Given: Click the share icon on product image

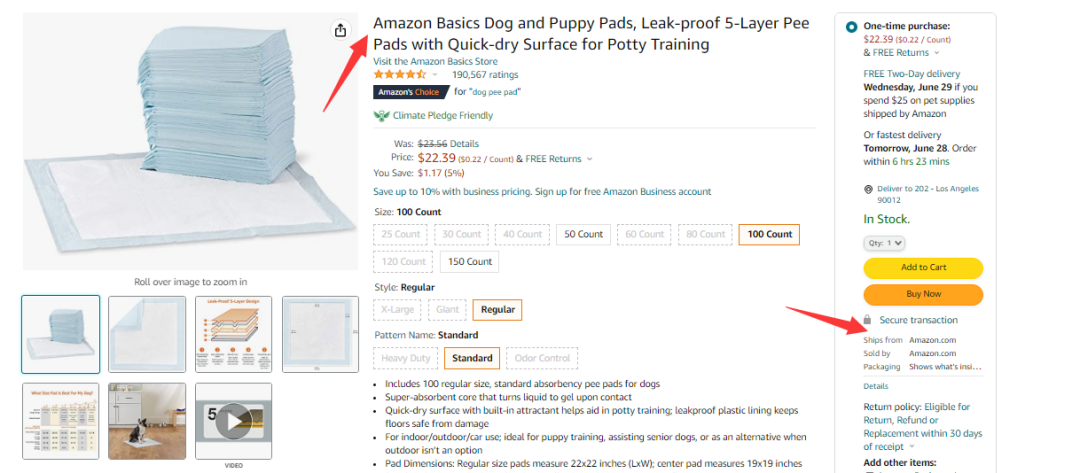Looking at the screenshot, I should pyautogui.click(x=340, y=30).
